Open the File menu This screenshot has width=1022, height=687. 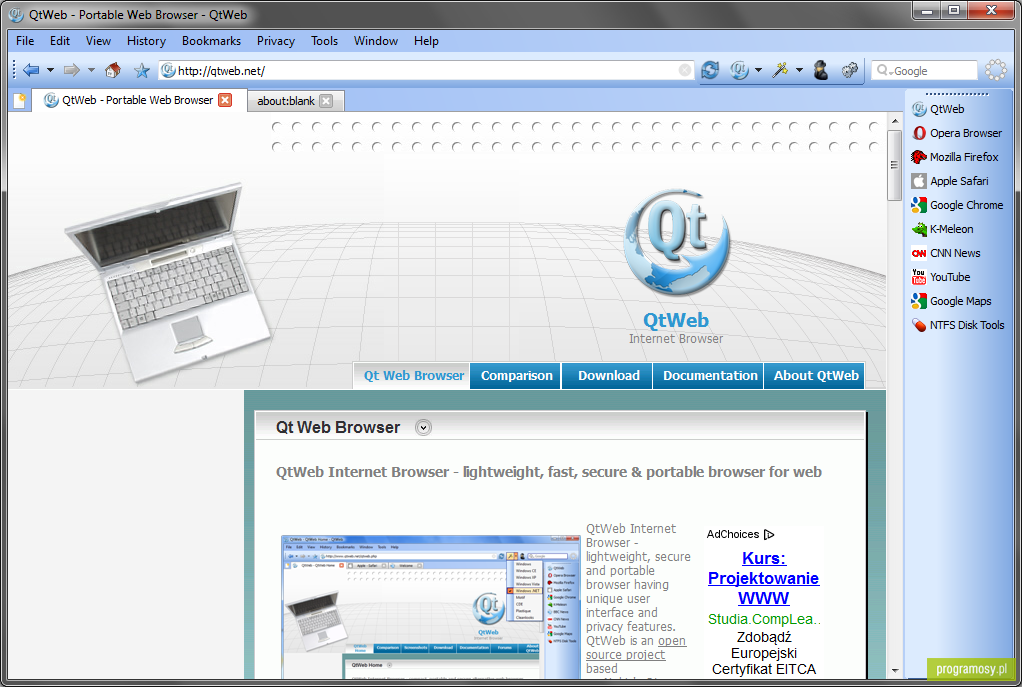click(25, 41)
